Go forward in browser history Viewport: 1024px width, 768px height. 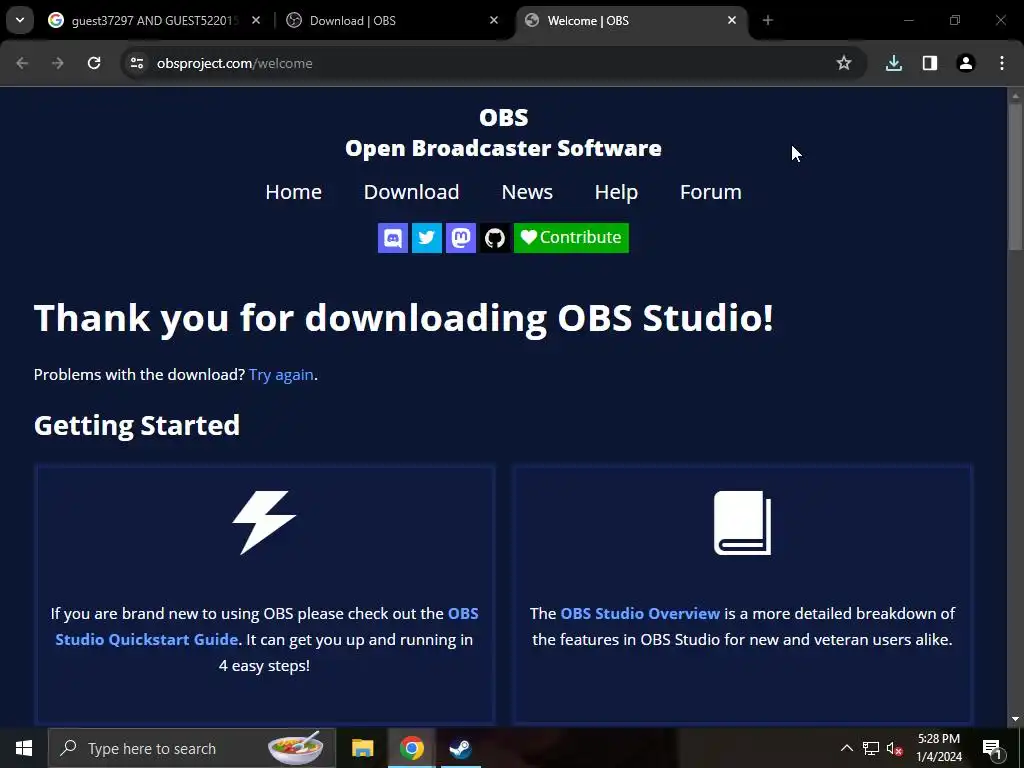point(58,63)
